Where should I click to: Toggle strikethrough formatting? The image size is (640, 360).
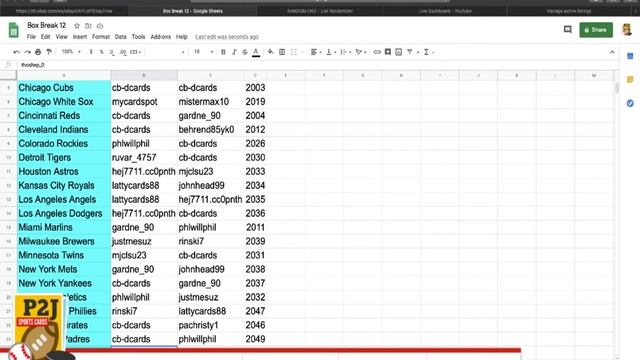(x=245, y=52)
